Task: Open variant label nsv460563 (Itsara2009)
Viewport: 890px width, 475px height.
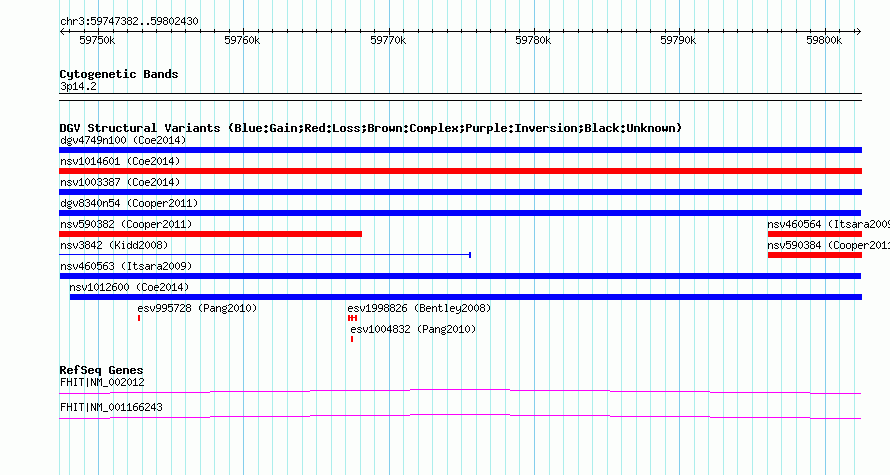Action: coord(126,266)
